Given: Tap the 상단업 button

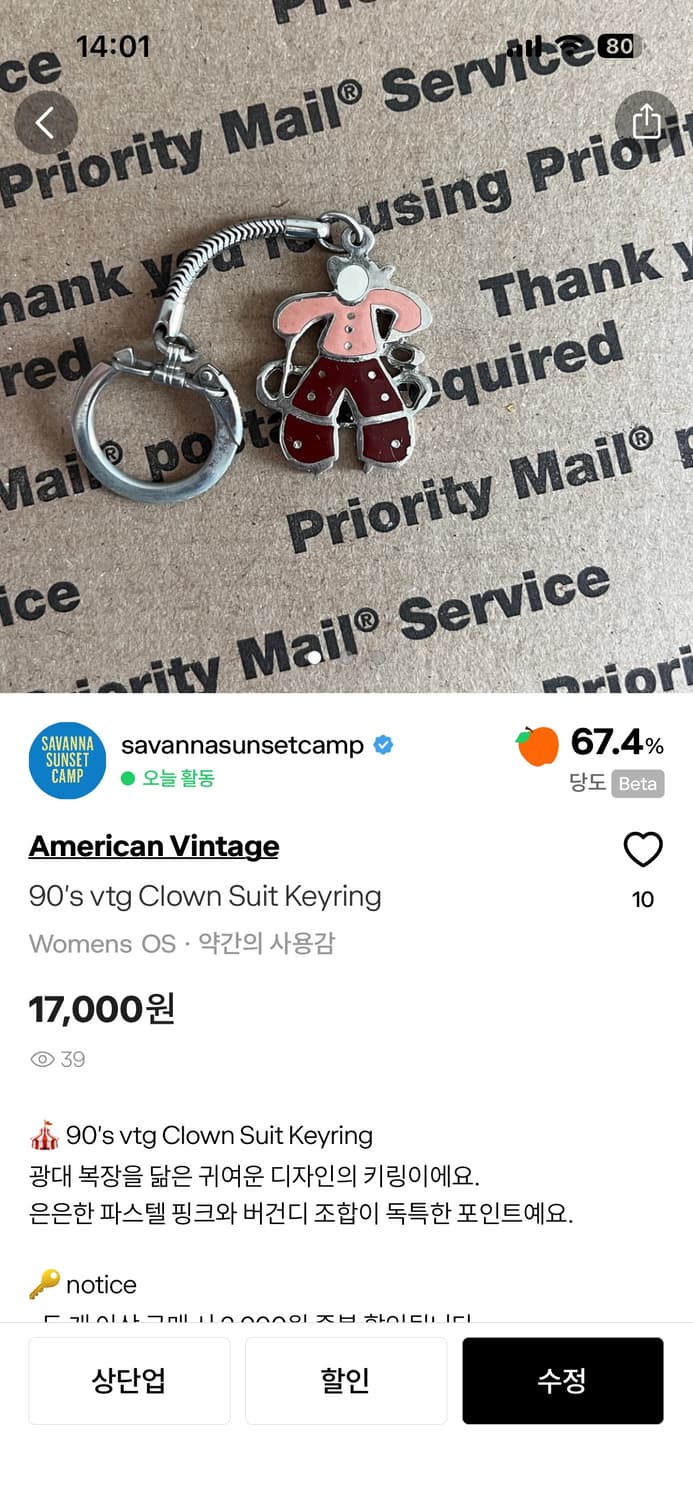Looking at the screenshot, I should tap(129, 1381).
